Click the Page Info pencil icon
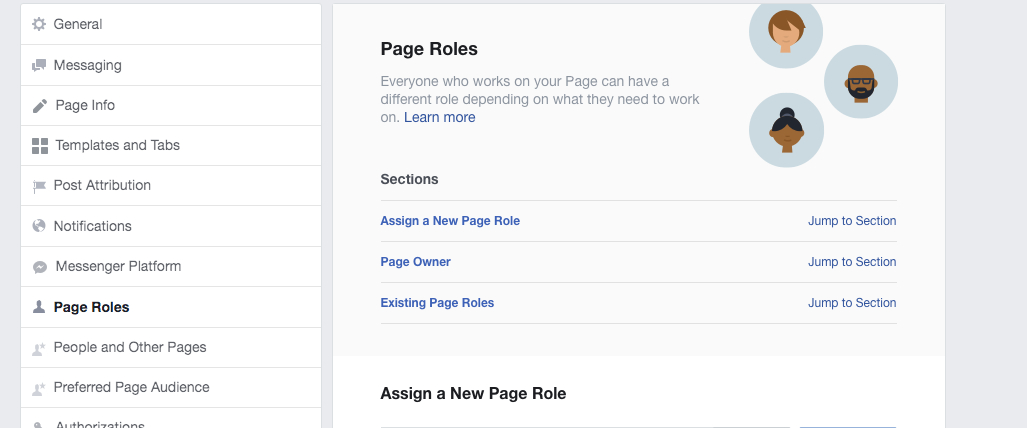The width and height of the screenshot is (1027, 428). point(40,106)
